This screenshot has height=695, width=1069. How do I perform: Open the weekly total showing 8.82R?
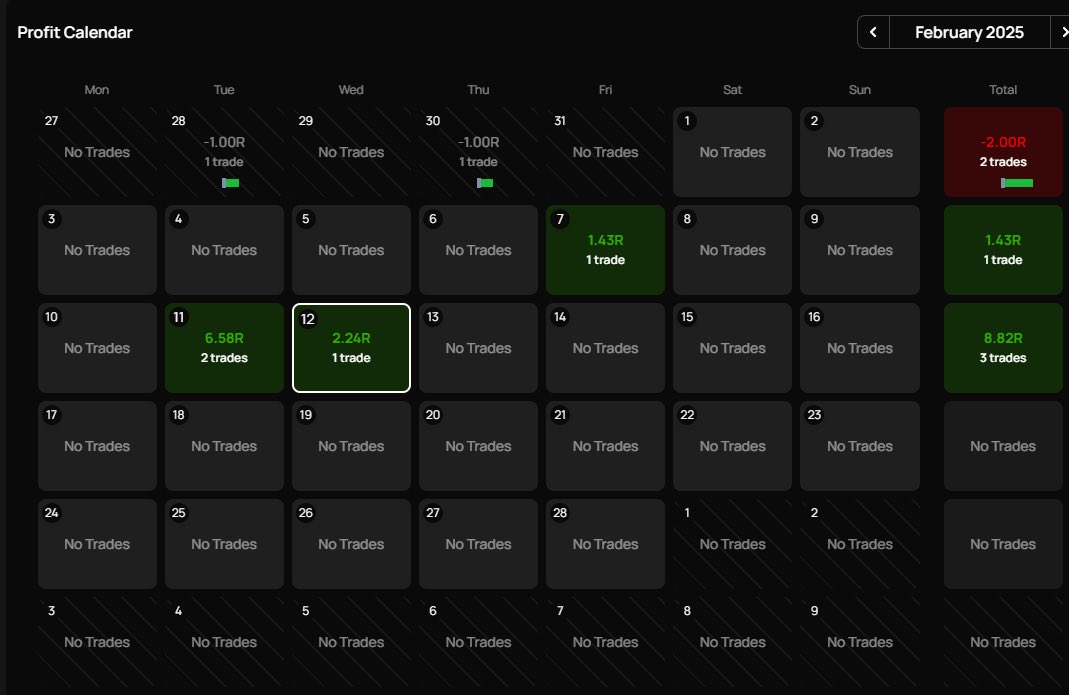pyautogui.click(x=1003, y=348)
